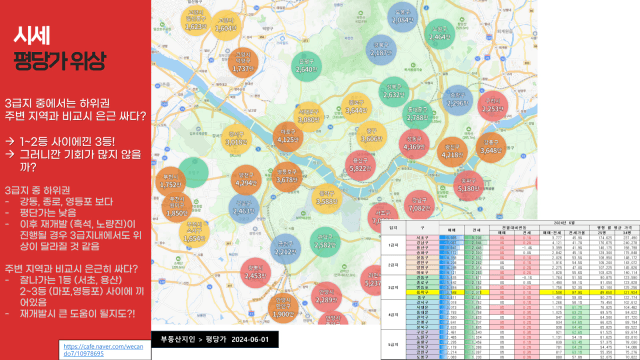Select the red 2,453 city bubble

tap(256, 273)
